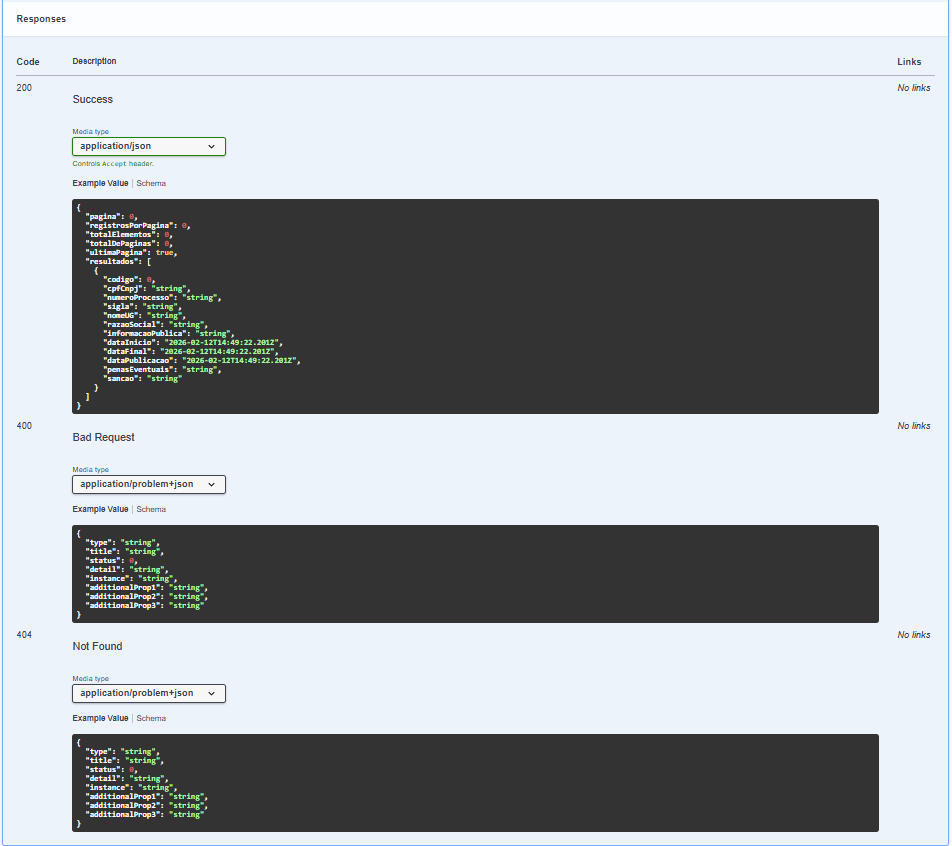Click the 200 response code
952x846 pixels.
pyautogui.click(x=24, y=88)
